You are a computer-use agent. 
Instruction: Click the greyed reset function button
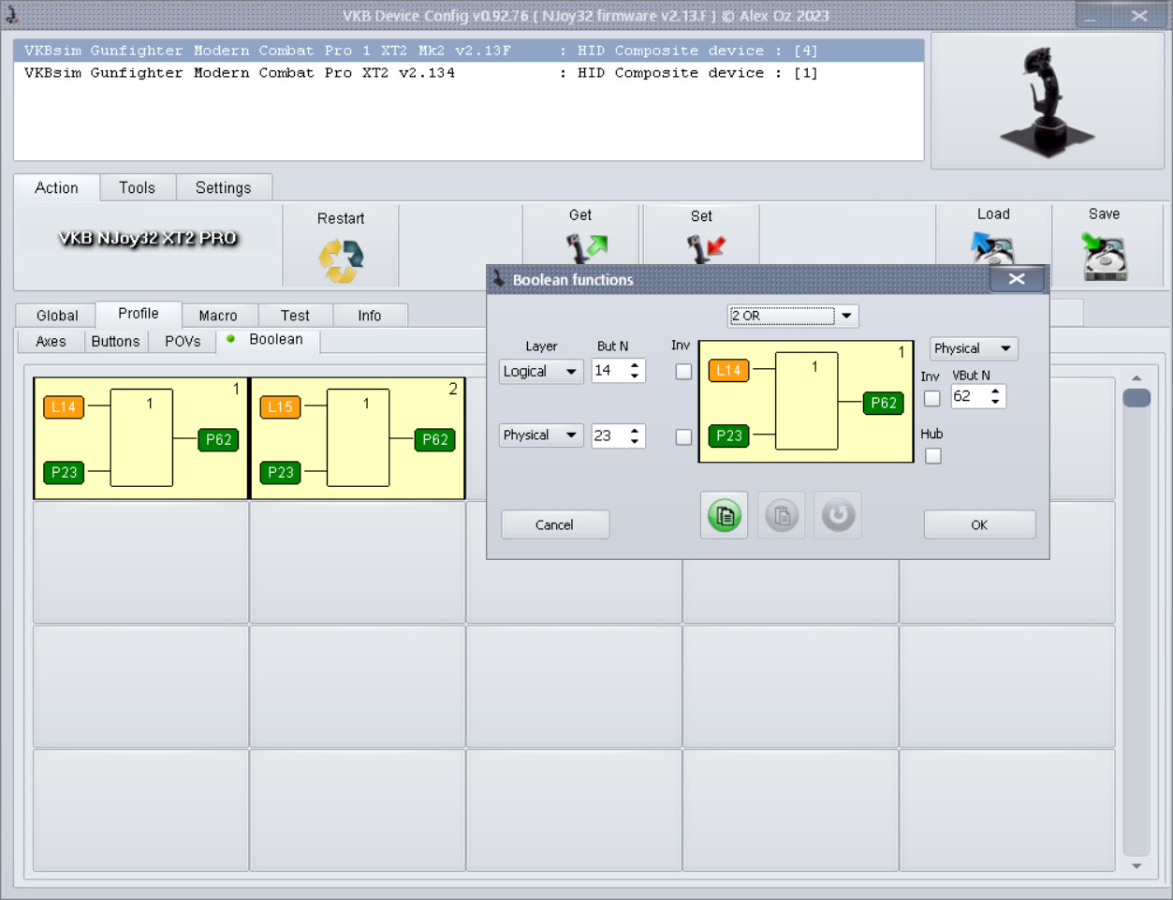point(838,515)
